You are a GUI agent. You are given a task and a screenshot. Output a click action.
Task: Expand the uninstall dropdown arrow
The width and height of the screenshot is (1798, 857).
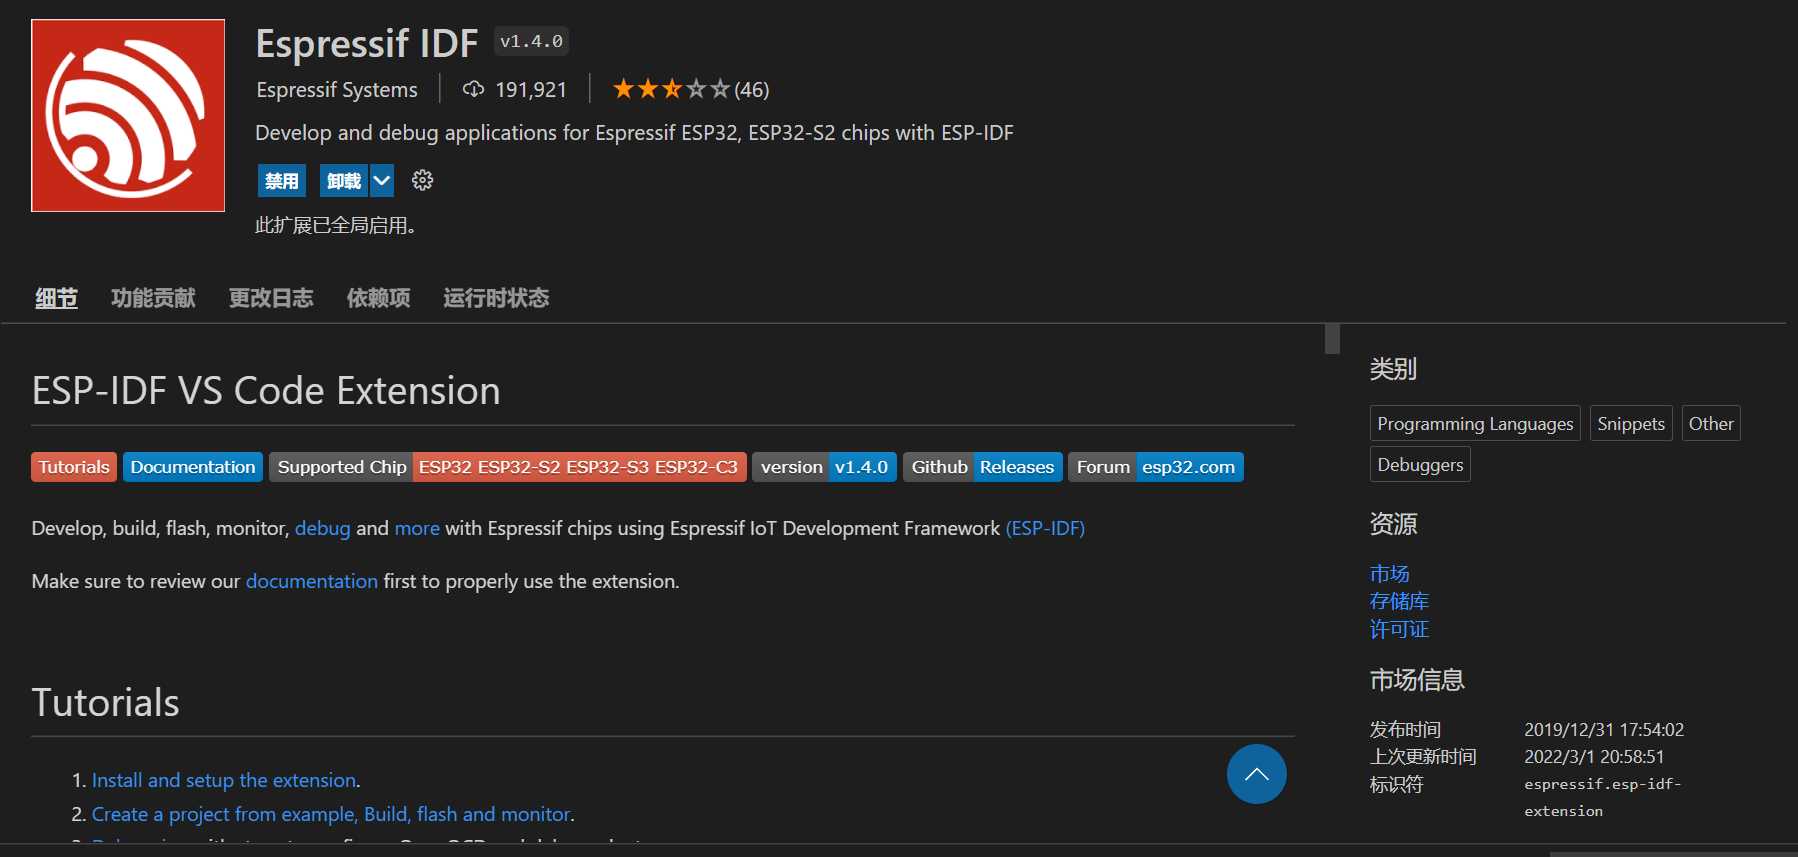382,181
